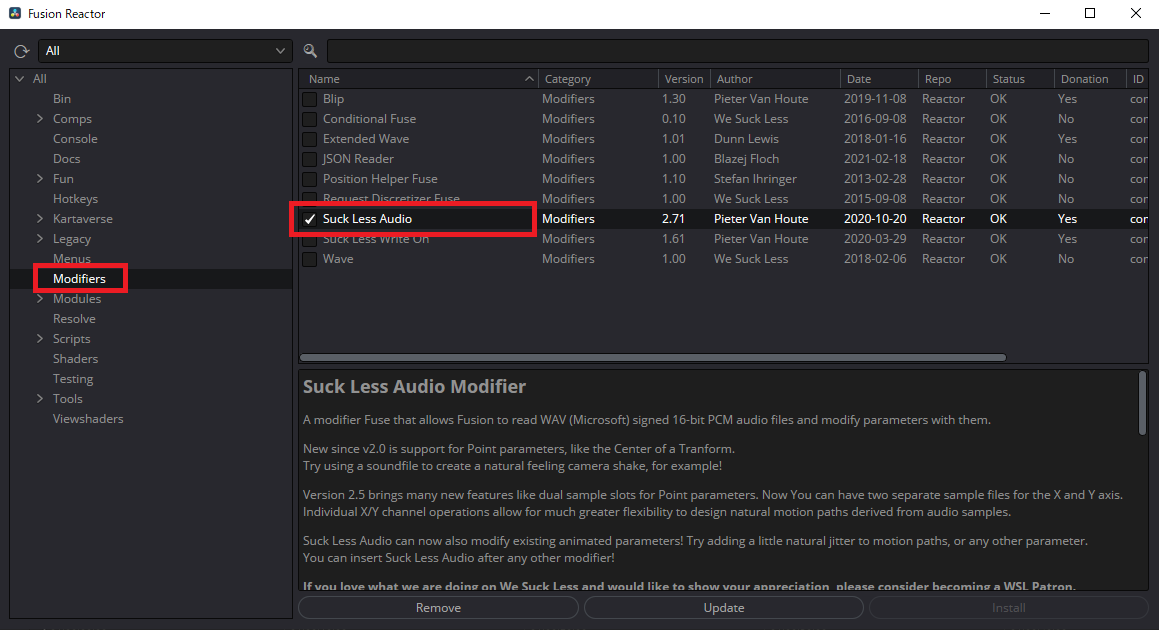Expand the Scripts category
Viewport: 1159px width, 630px height.
[40, 338]
